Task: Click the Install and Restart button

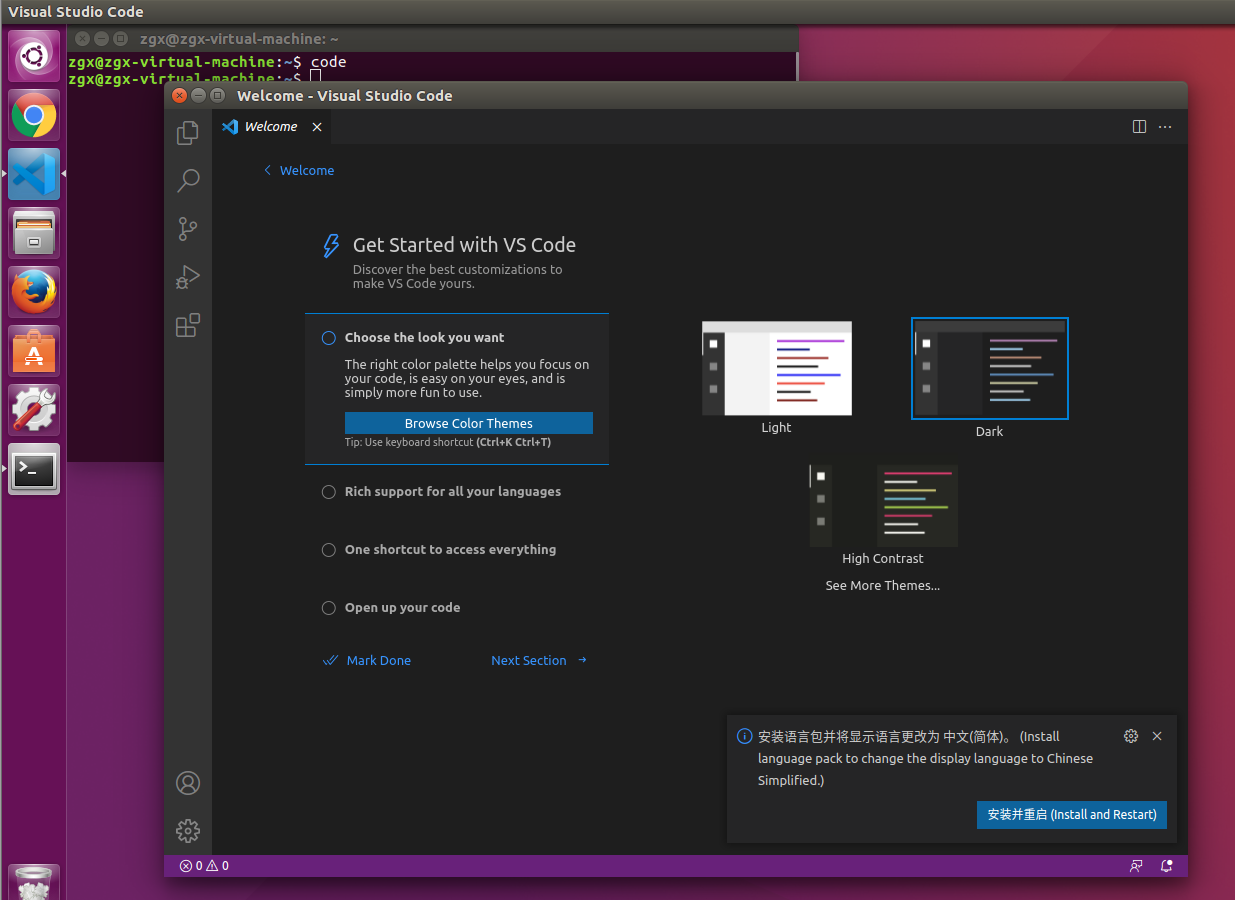Action: click(x=1072, y=815)
